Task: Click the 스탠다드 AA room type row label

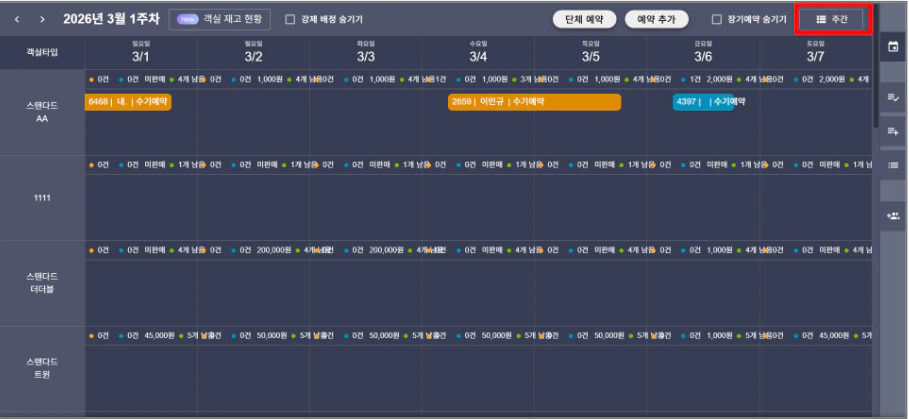Action: [42, 112]
